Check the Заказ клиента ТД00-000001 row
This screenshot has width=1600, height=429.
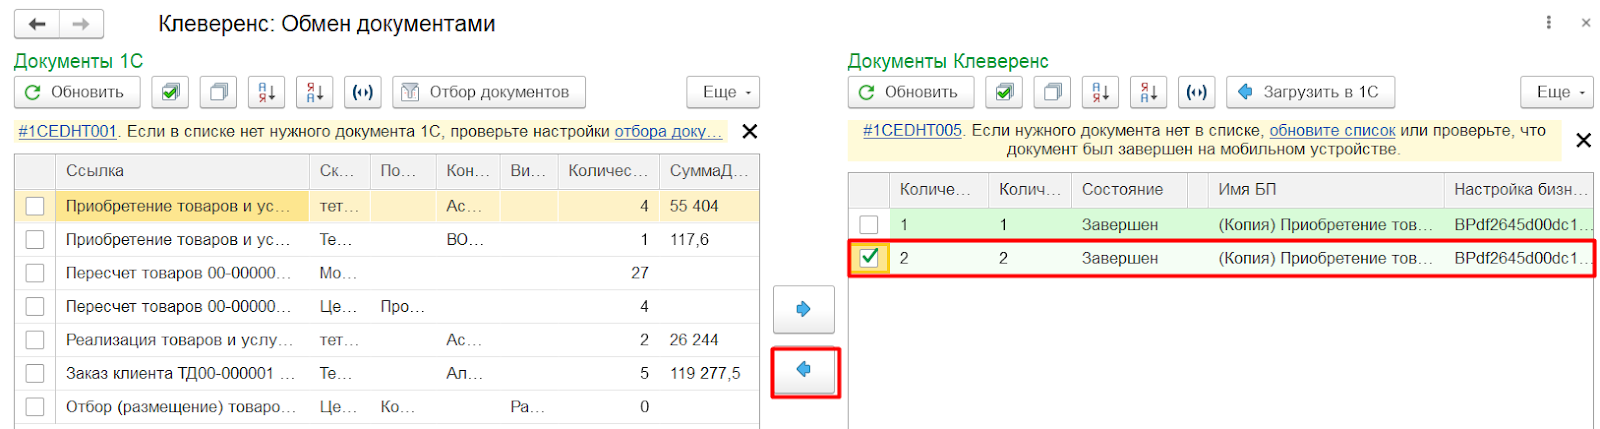click(x=35, y=374)
